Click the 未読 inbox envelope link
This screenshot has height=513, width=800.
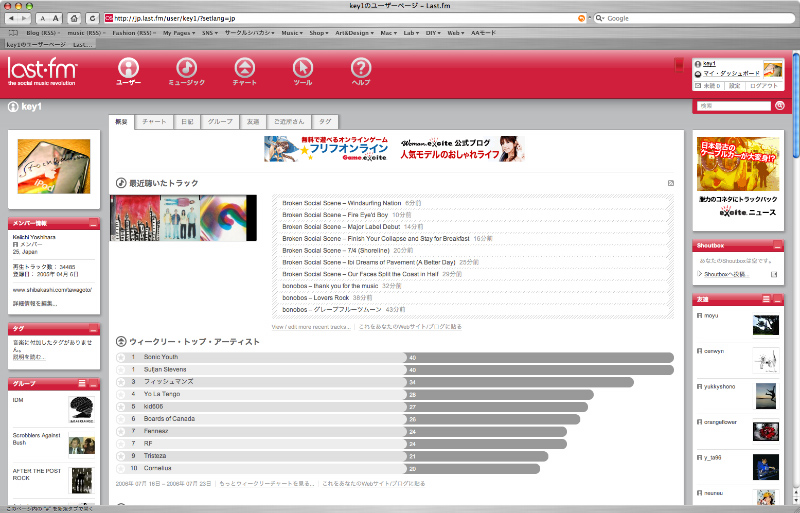point(708,86)
